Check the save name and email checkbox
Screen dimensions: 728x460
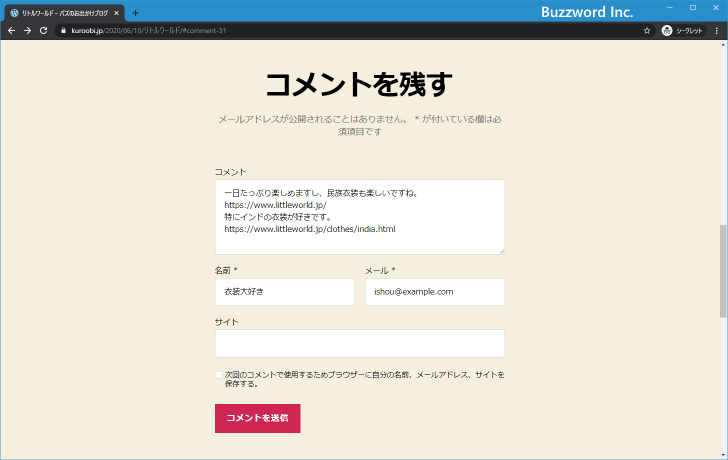pyautogui.click(x=219, y=375)
